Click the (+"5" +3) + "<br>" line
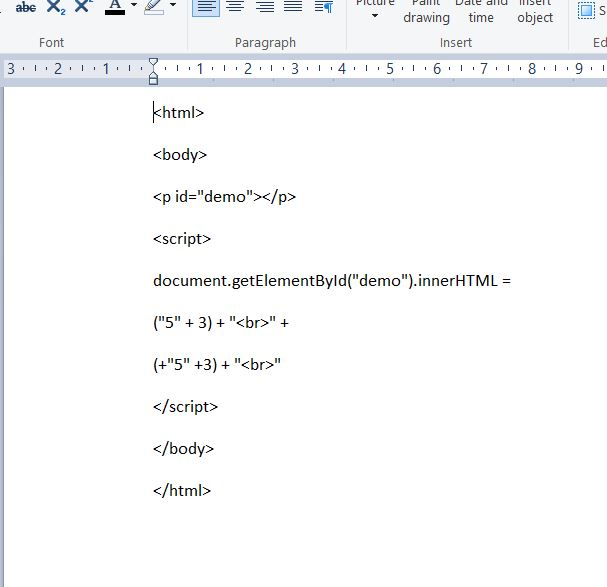607x587 pixels. (x=217, y=365)
